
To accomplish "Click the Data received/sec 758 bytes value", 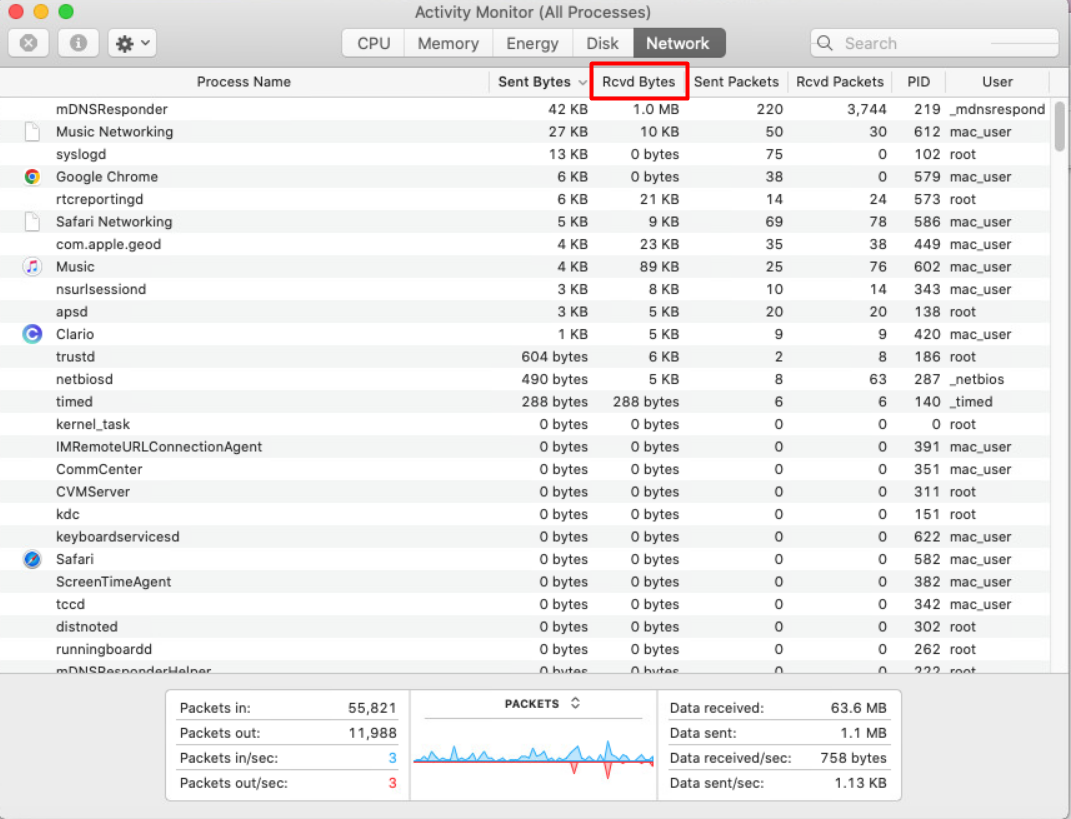I will click(x=853, y=758).
